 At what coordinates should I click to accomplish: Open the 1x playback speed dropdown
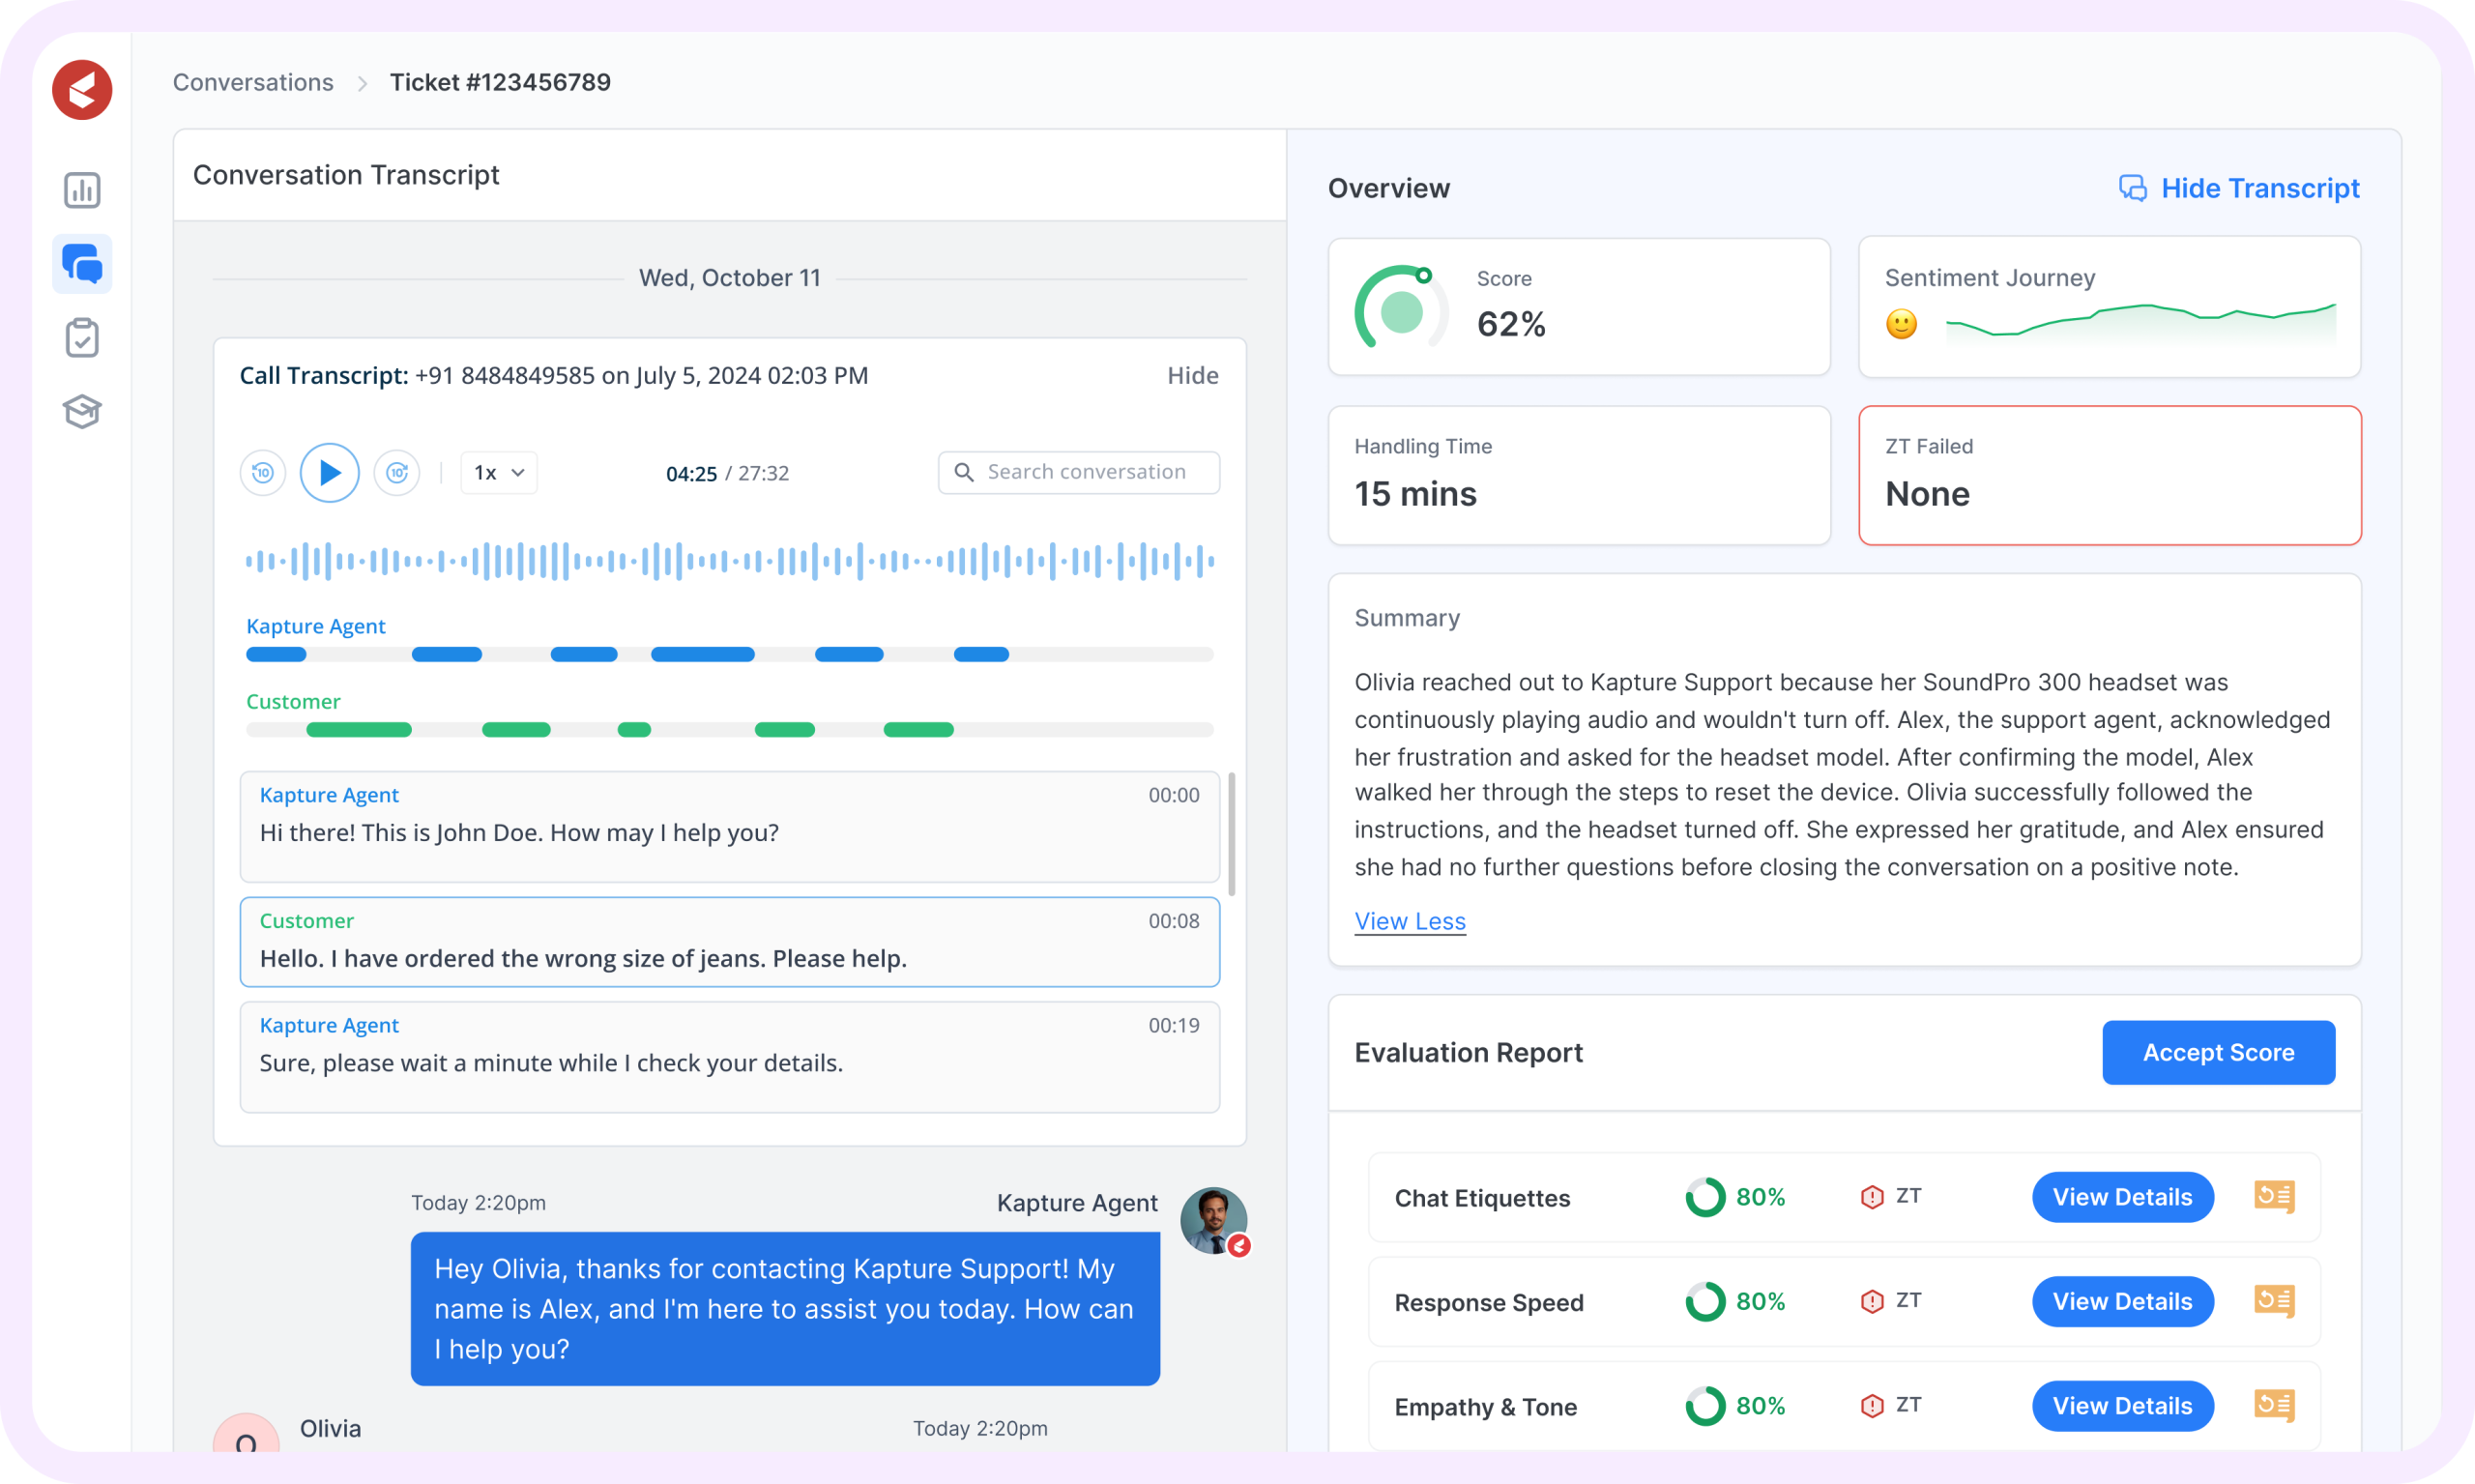499,472
